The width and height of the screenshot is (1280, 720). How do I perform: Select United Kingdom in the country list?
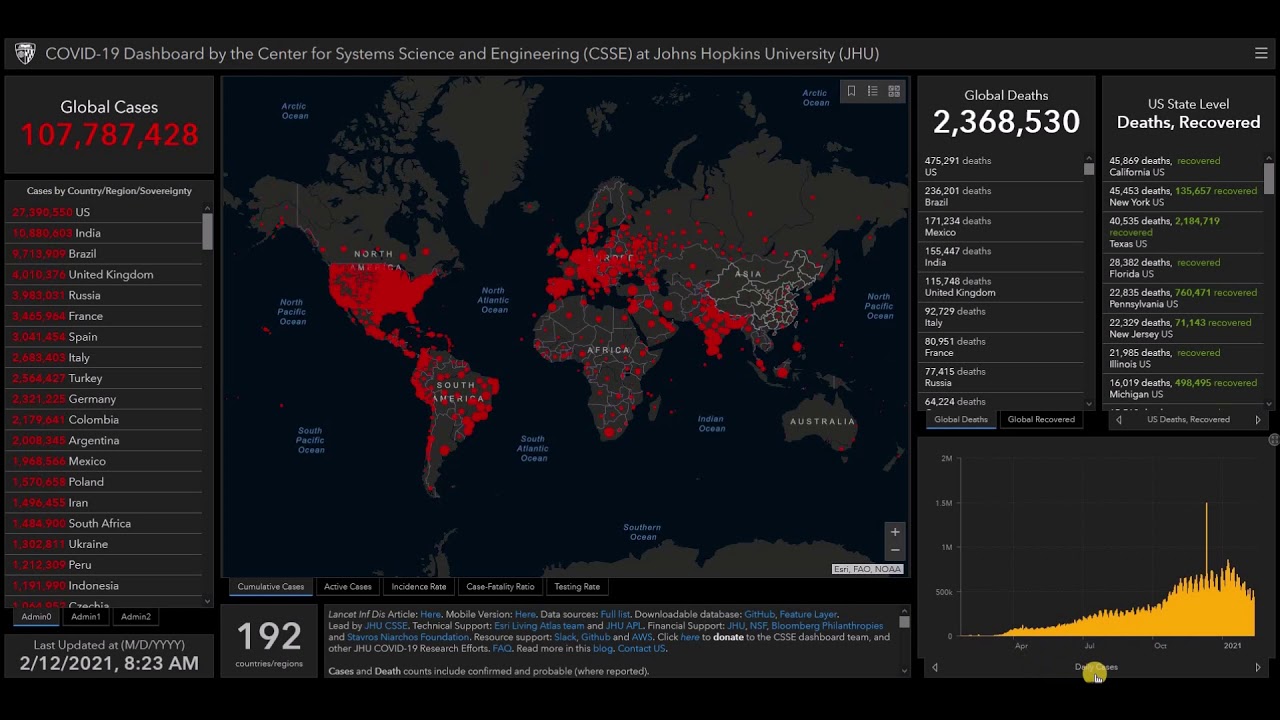[x=103, y=274]
